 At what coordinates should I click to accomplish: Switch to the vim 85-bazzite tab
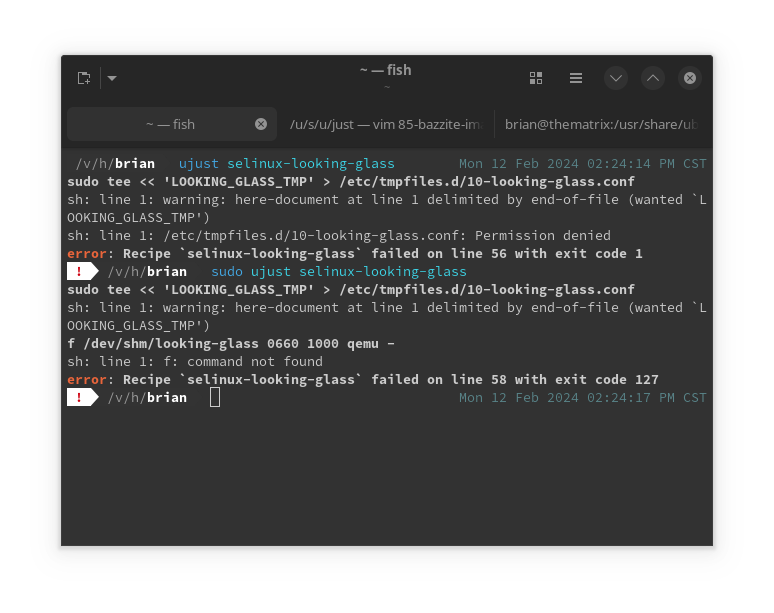[386, 124]
